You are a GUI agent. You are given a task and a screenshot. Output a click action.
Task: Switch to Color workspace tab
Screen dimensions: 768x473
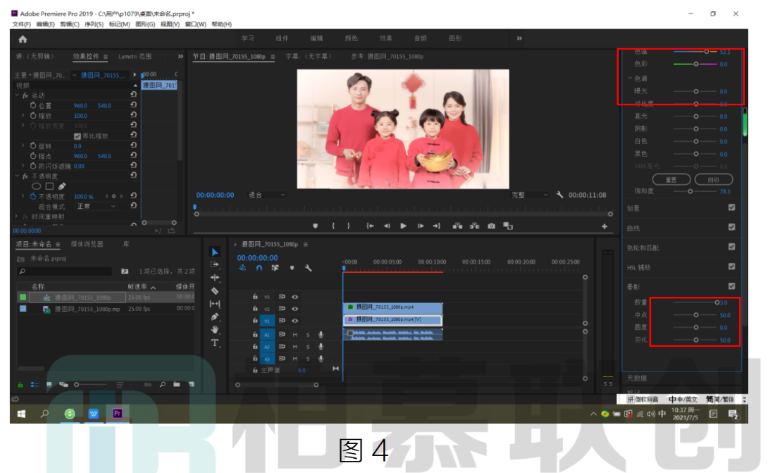point(351,38)
